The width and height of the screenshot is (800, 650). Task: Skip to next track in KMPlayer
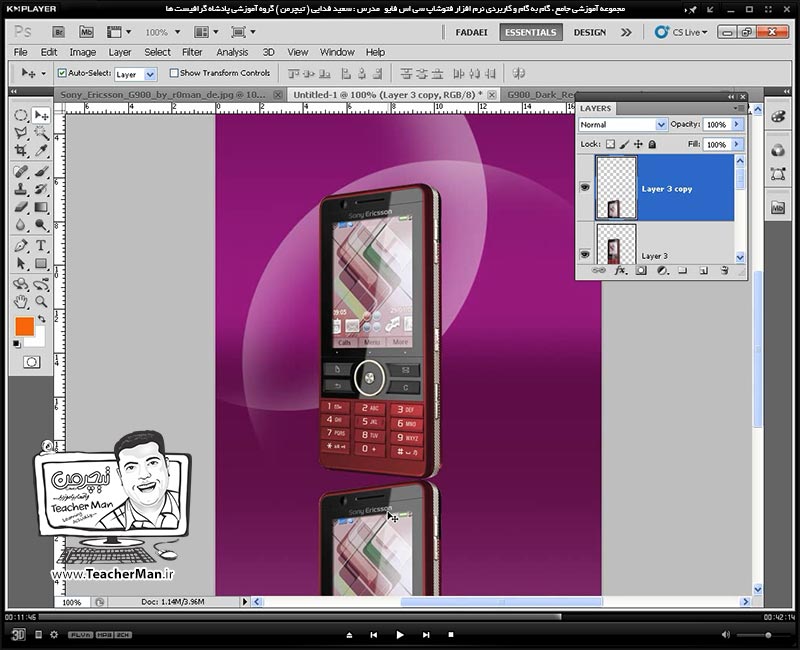tap(426, 635)
